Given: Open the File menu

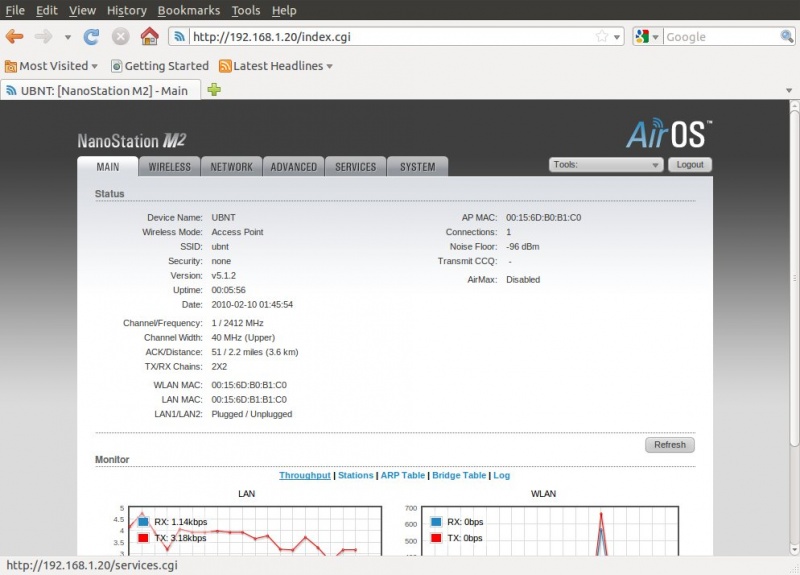Looking at the screenshot, I should point(15,10).
